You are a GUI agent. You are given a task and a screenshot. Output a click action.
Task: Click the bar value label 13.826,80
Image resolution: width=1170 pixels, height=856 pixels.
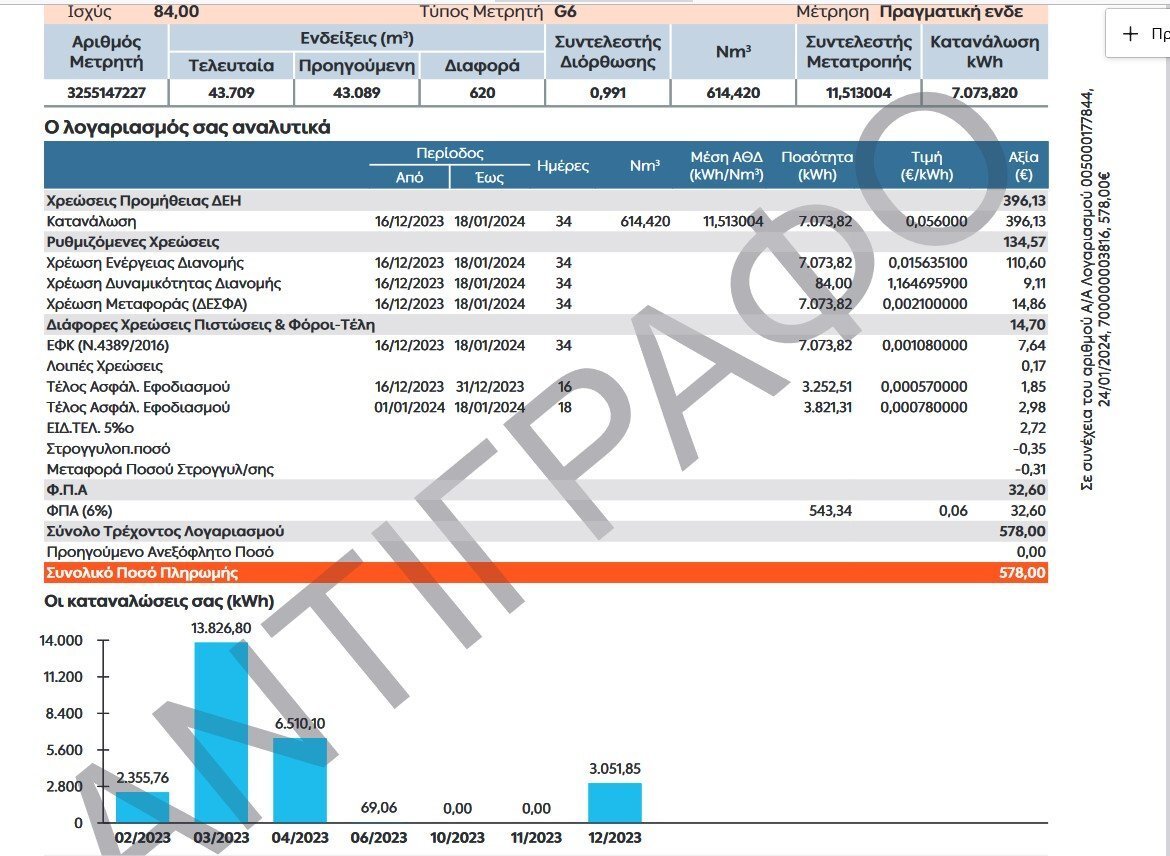click(x=222, y=628)
